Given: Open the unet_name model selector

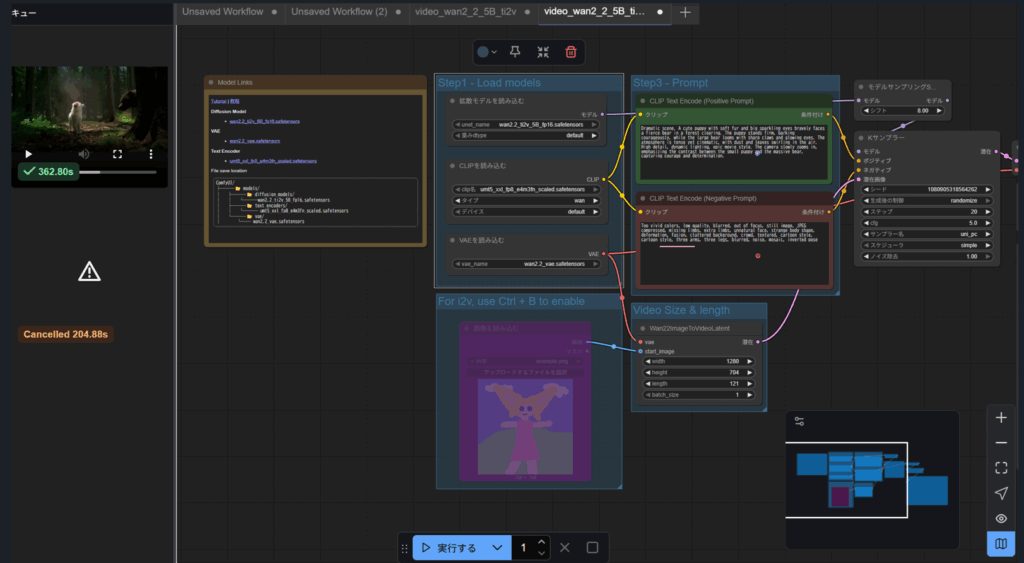Looking at the screenshot, I should (x=529, y=124).
